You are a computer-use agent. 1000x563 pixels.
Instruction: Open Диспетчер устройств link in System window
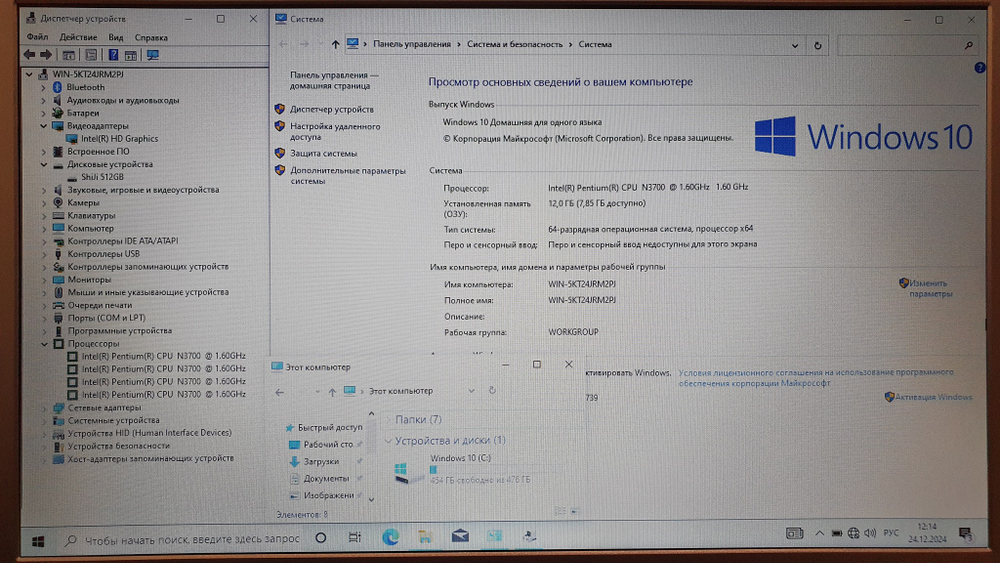[x=332, y=109]
